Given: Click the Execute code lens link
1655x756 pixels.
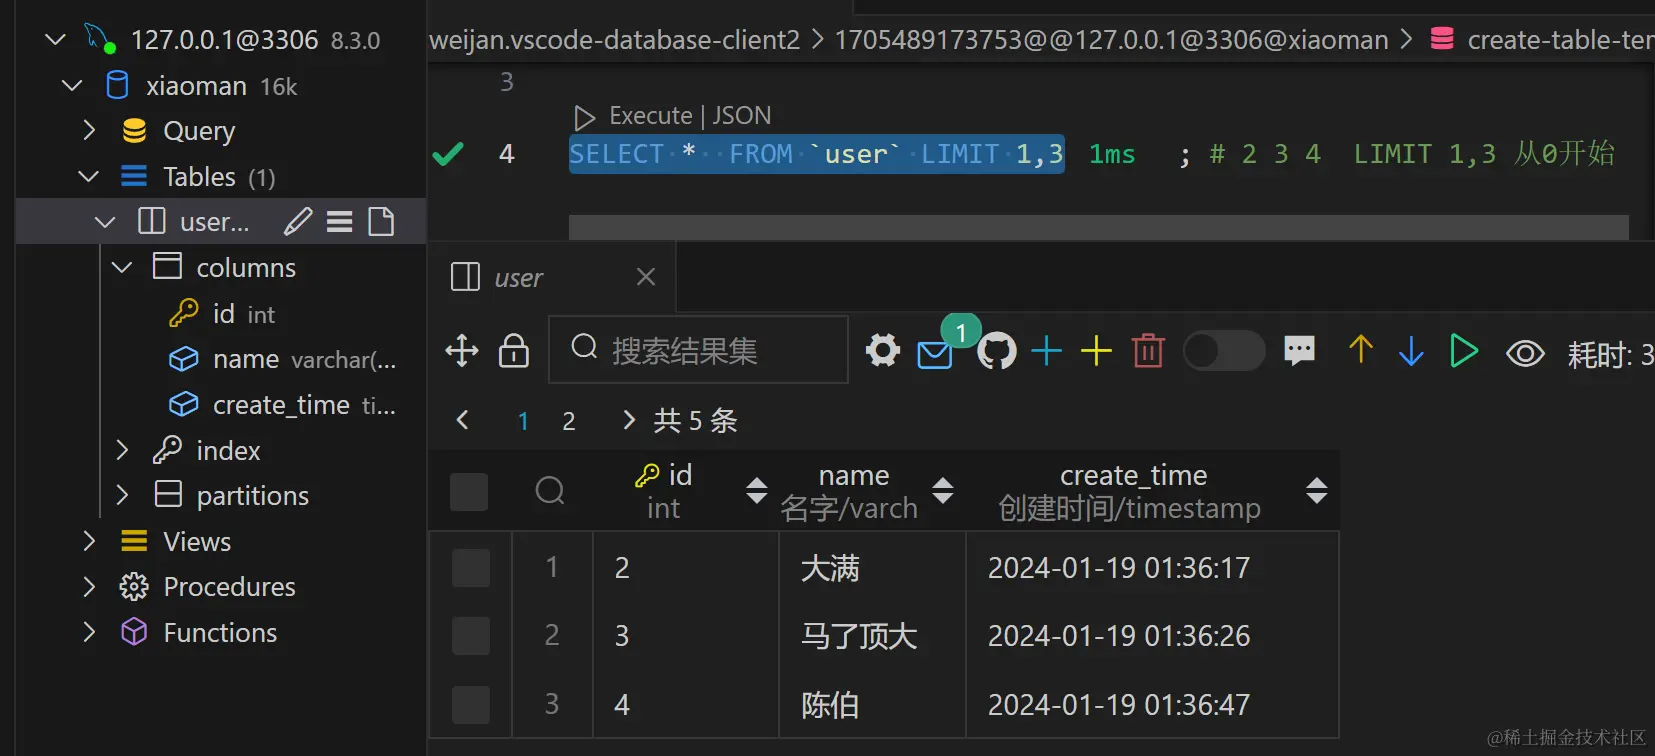Looking at the screenshot, I should pos(650,116).
